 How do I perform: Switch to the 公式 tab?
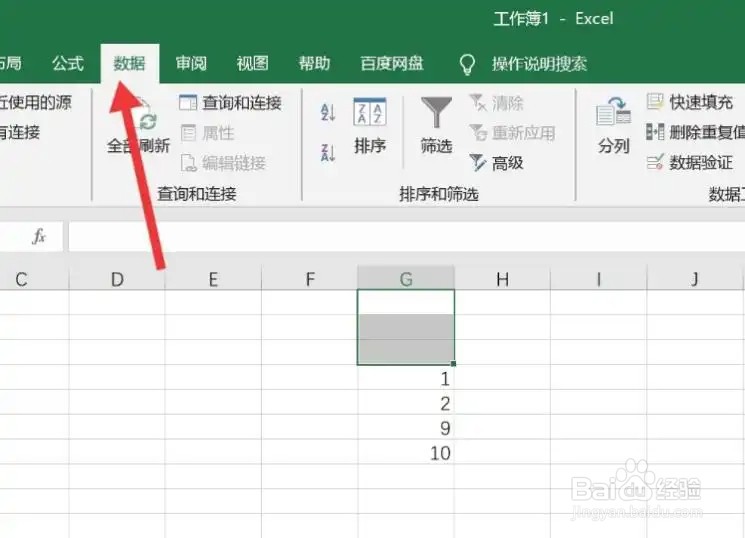coord(67,63)
